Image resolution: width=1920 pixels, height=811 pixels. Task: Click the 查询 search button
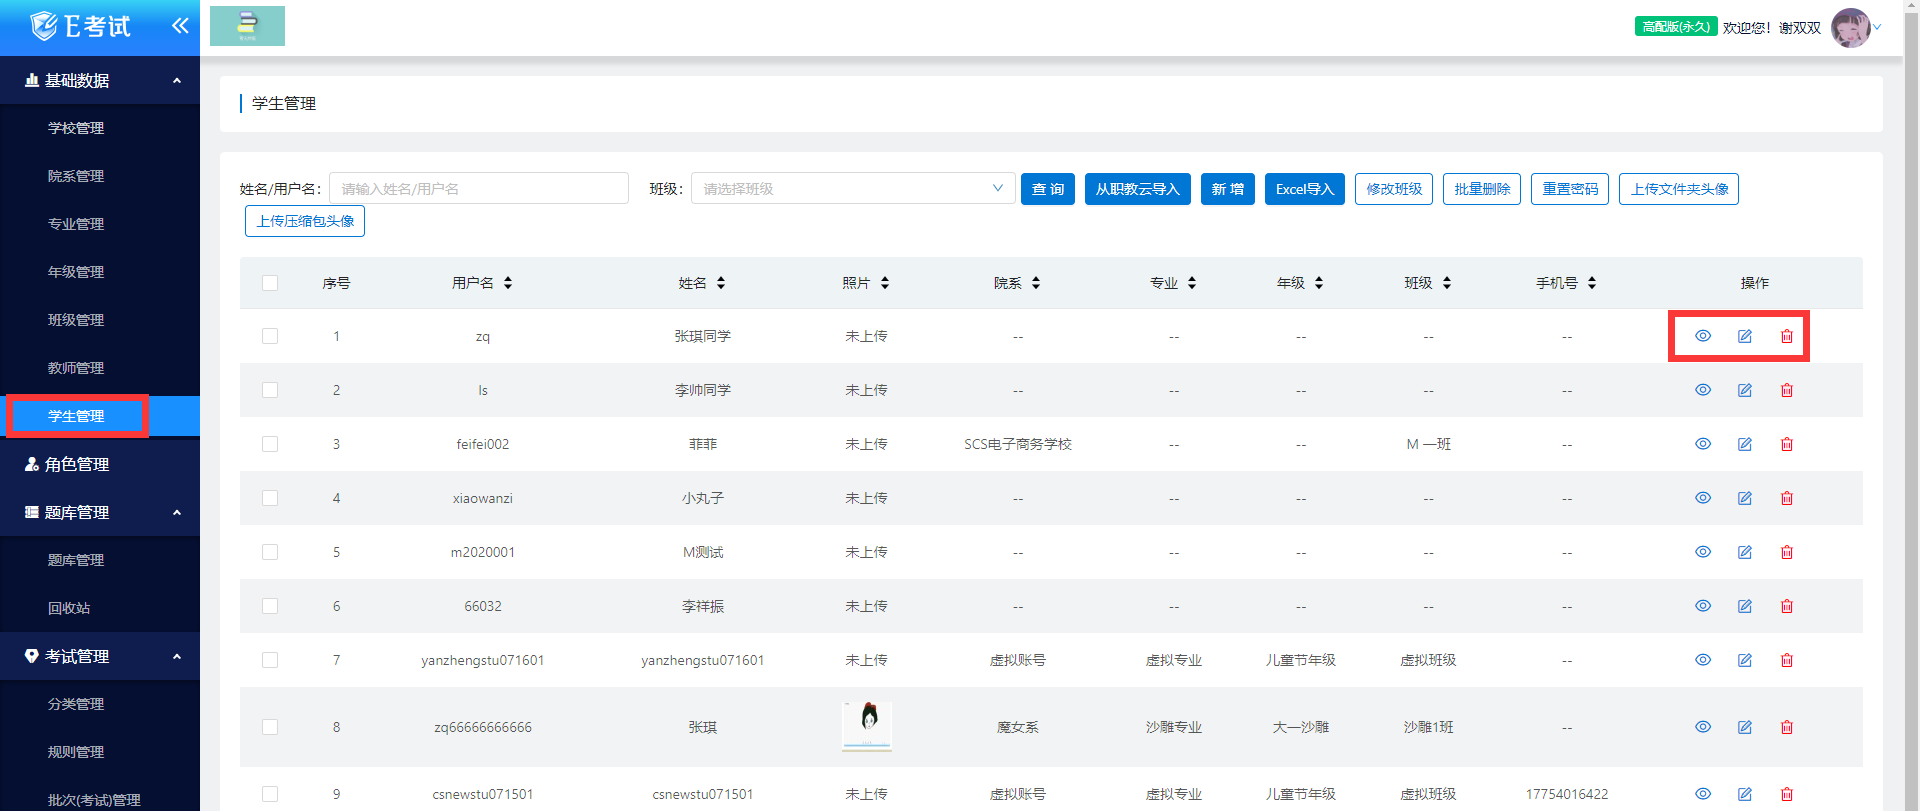point(1047,189)
